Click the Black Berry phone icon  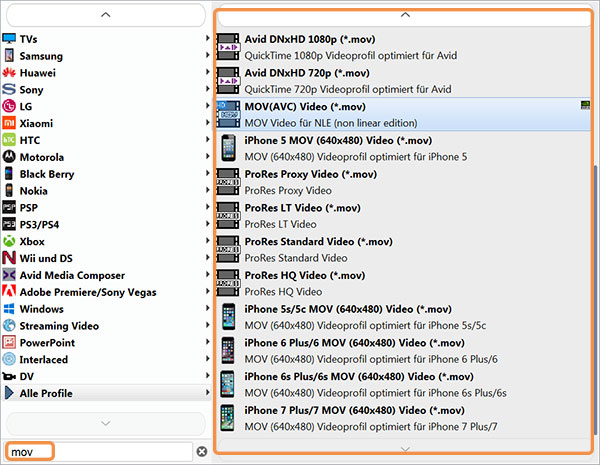pyautogui.click(x=9, y=173)
